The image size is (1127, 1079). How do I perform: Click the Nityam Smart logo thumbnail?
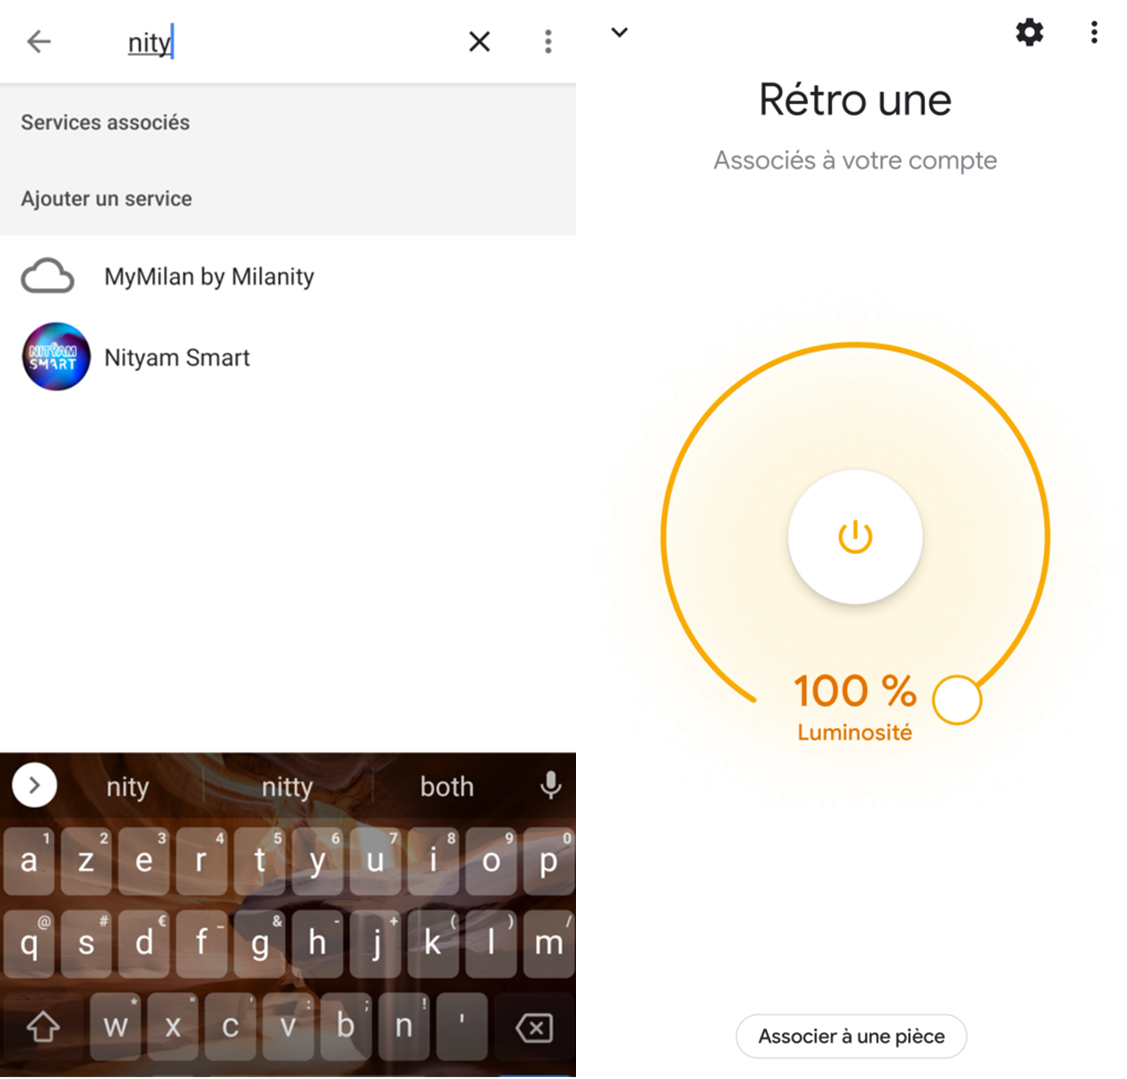56,357
